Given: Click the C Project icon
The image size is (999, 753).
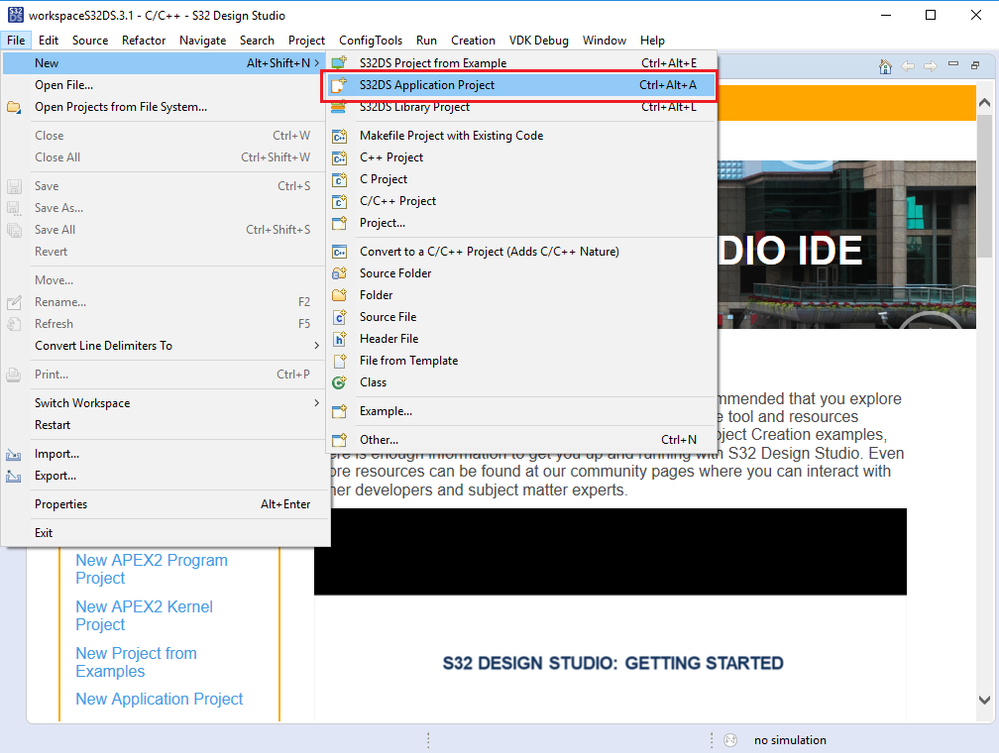Looking at the screenshot, I should [x=340, y=179].
